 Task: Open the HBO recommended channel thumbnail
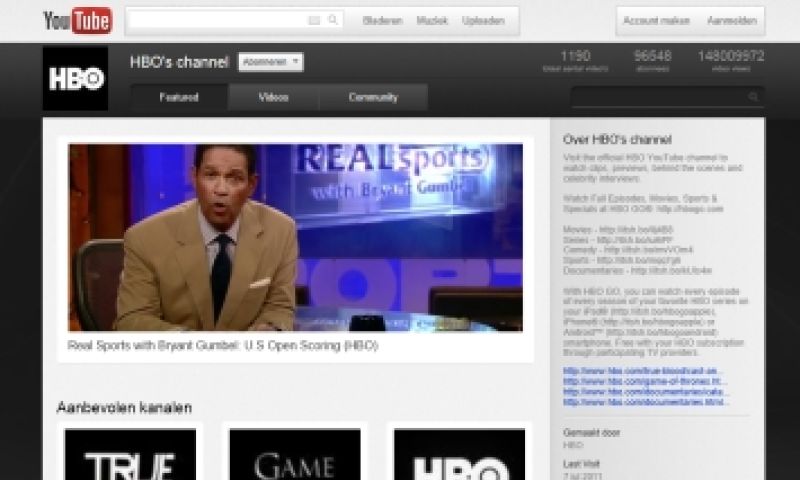[459, 454]
